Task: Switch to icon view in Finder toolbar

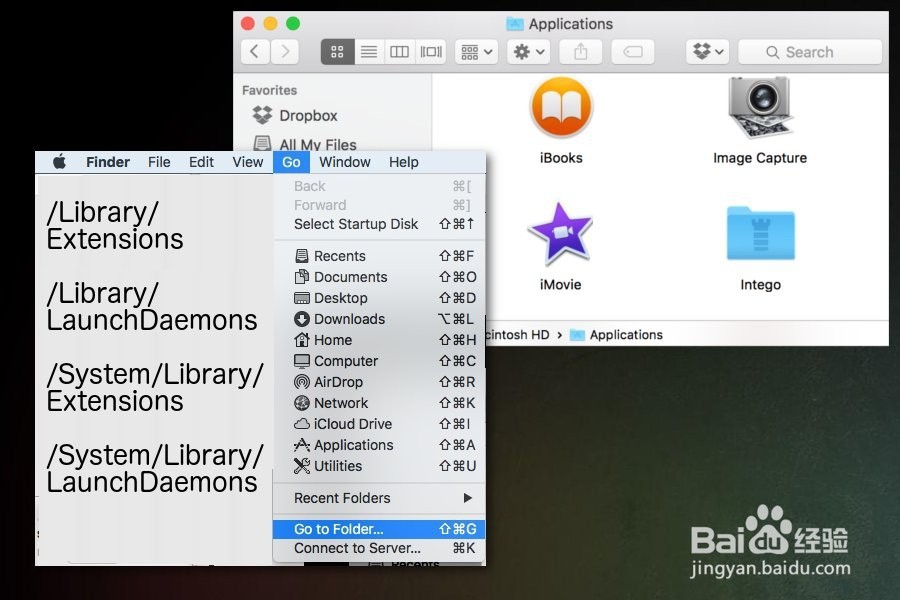Action: [x=338, y=52]
